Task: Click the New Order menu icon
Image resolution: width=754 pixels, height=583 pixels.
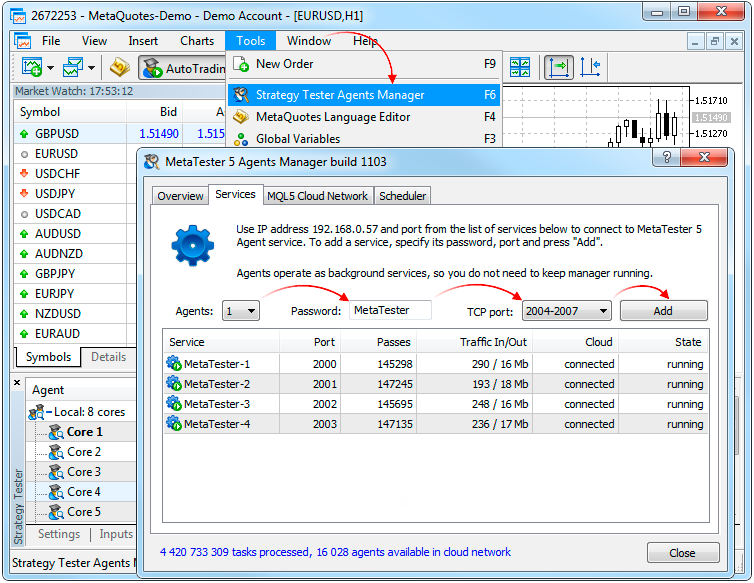Action: (241, 64)
